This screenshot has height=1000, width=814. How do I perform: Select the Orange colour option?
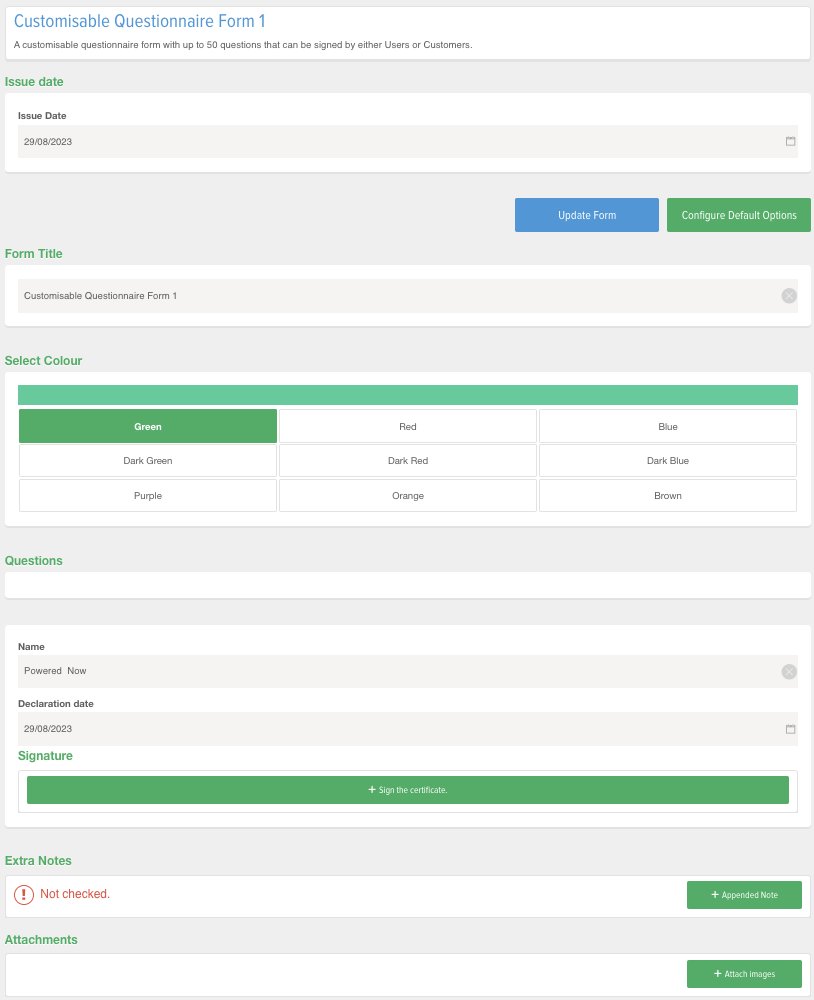pyautogui.click(x=407, y=494)
